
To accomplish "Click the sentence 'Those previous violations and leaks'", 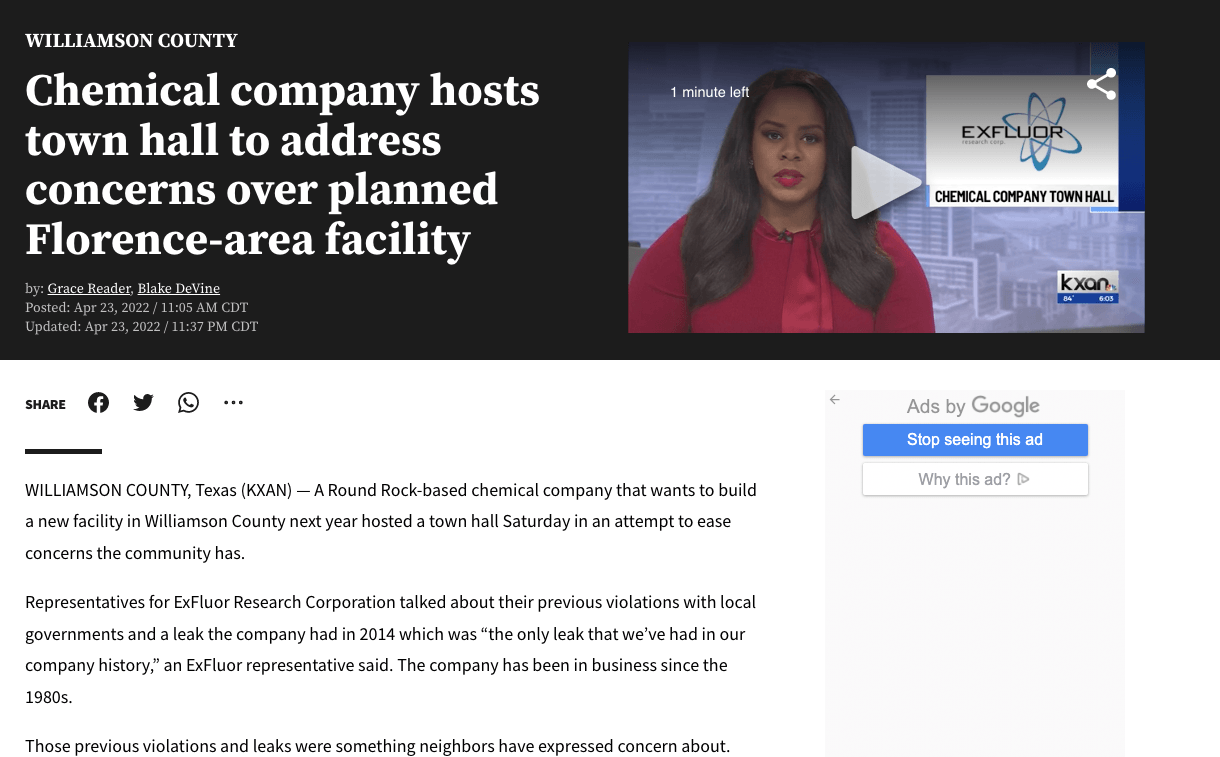I will coord(378,746).
